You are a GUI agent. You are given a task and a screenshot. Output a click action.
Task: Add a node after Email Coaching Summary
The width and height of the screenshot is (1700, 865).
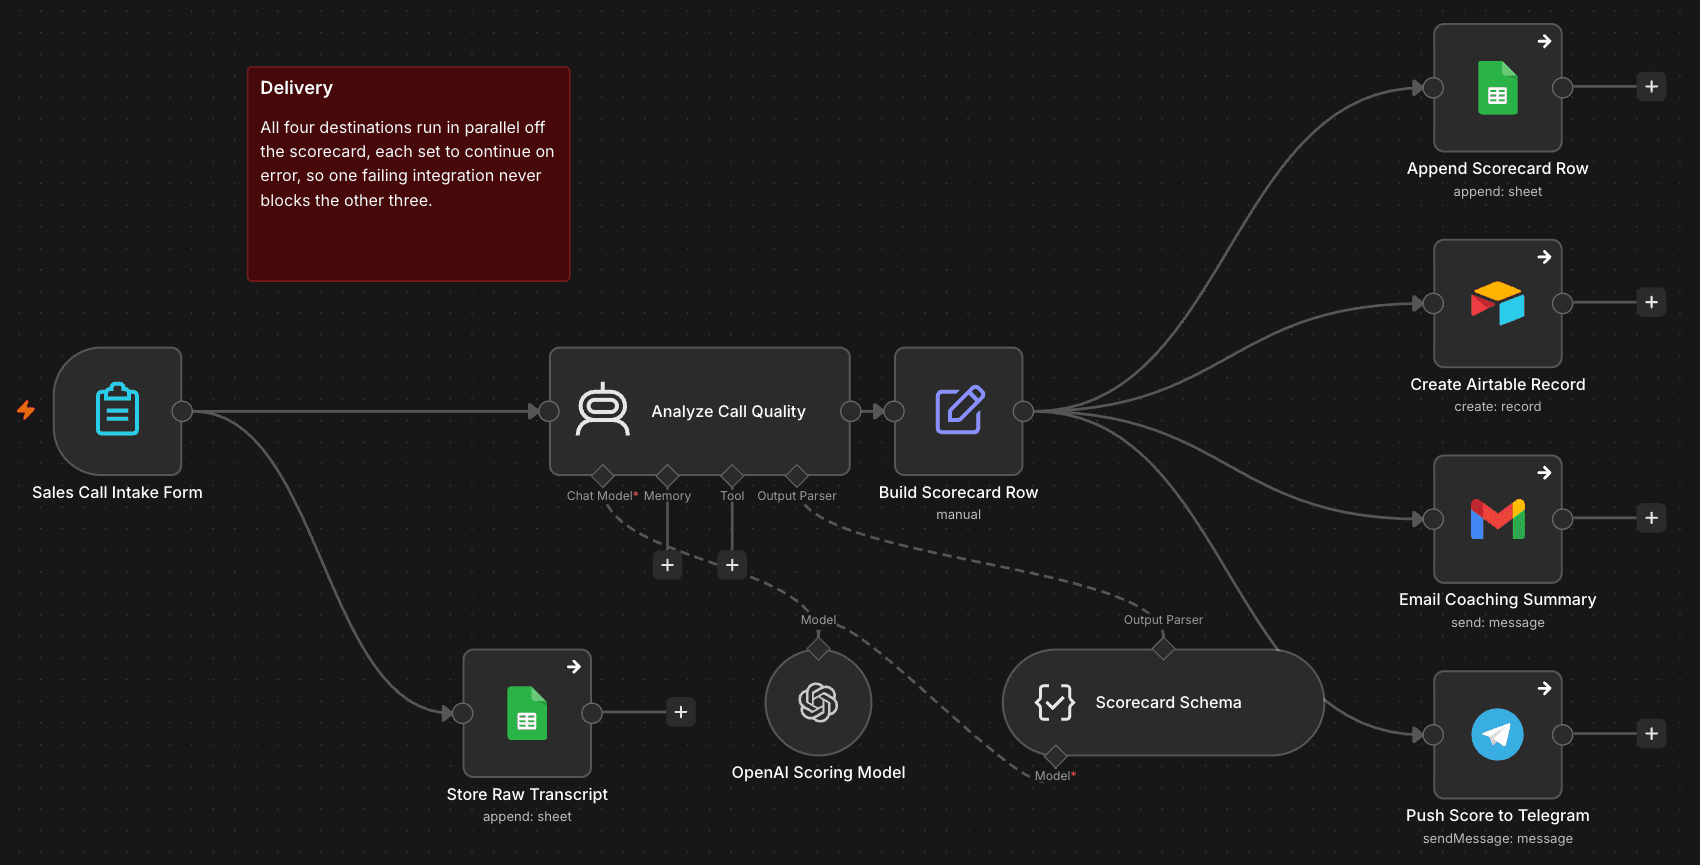click(1651, 518)
